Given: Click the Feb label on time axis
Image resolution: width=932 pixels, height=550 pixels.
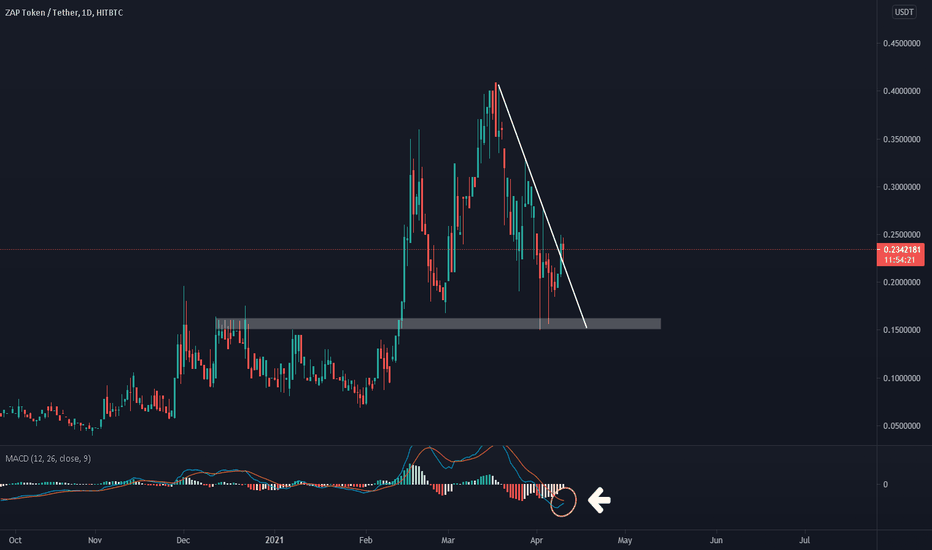Looking at the screenshot, I should 366,540.
